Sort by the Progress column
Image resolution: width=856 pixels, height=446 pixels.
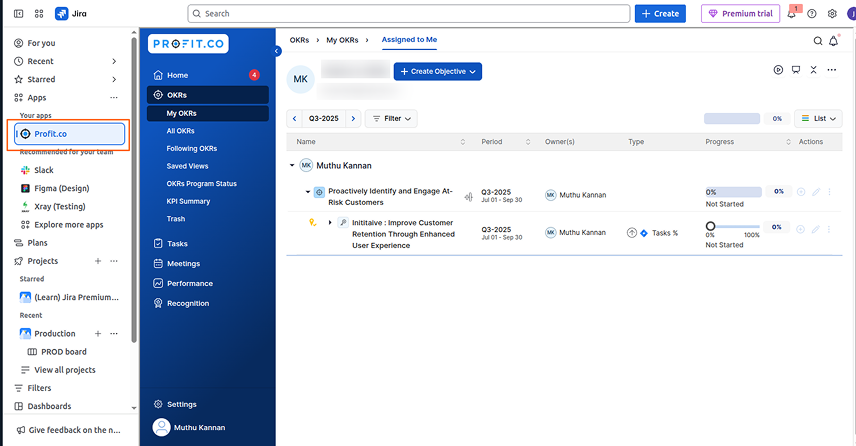788,142
